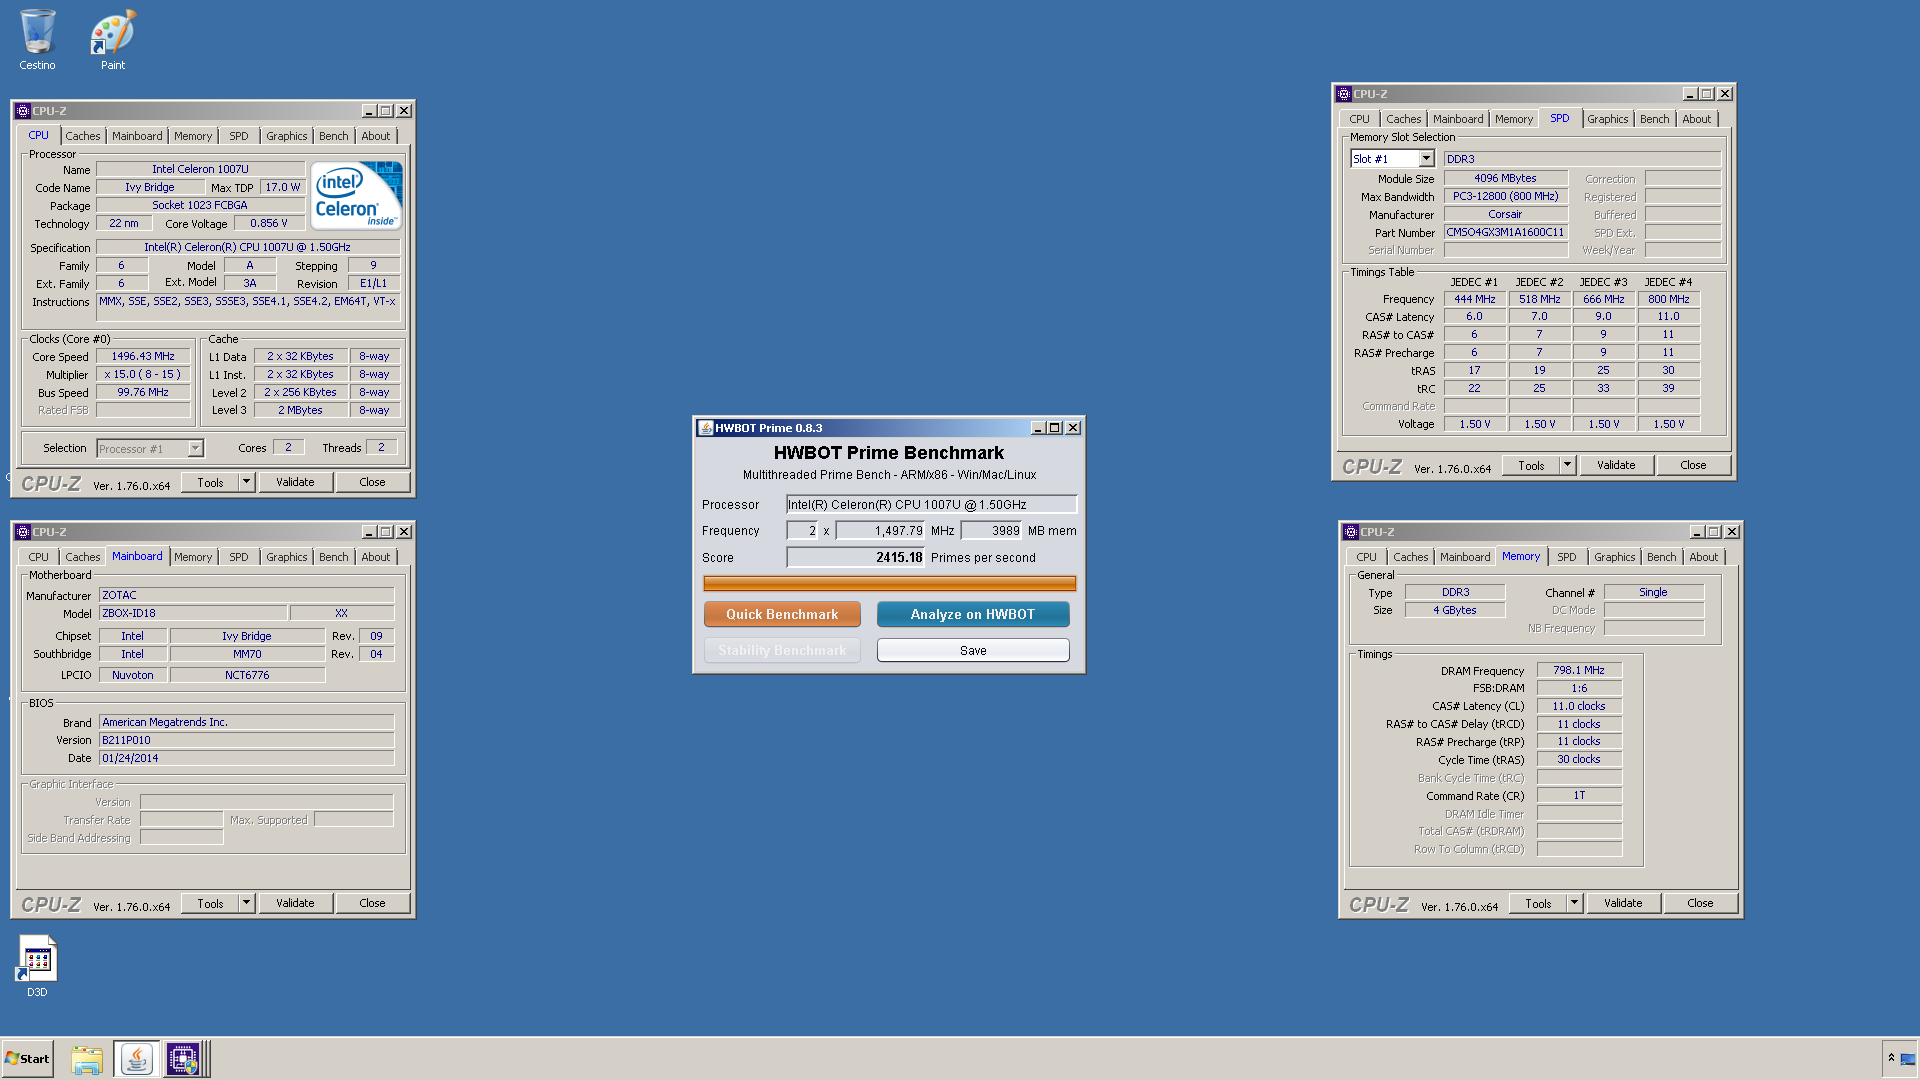Open the Cestino recycle bin icon
The image size is (1920, 1080).
click(37, 40)
